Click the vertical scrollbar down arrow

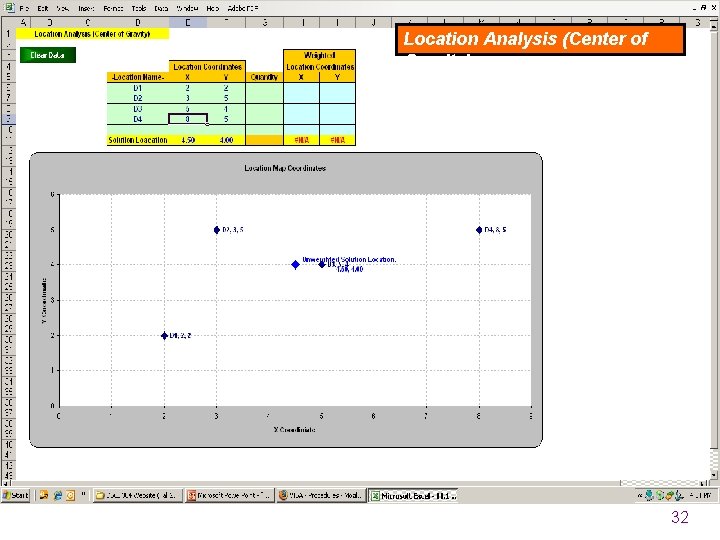point(714,475)
